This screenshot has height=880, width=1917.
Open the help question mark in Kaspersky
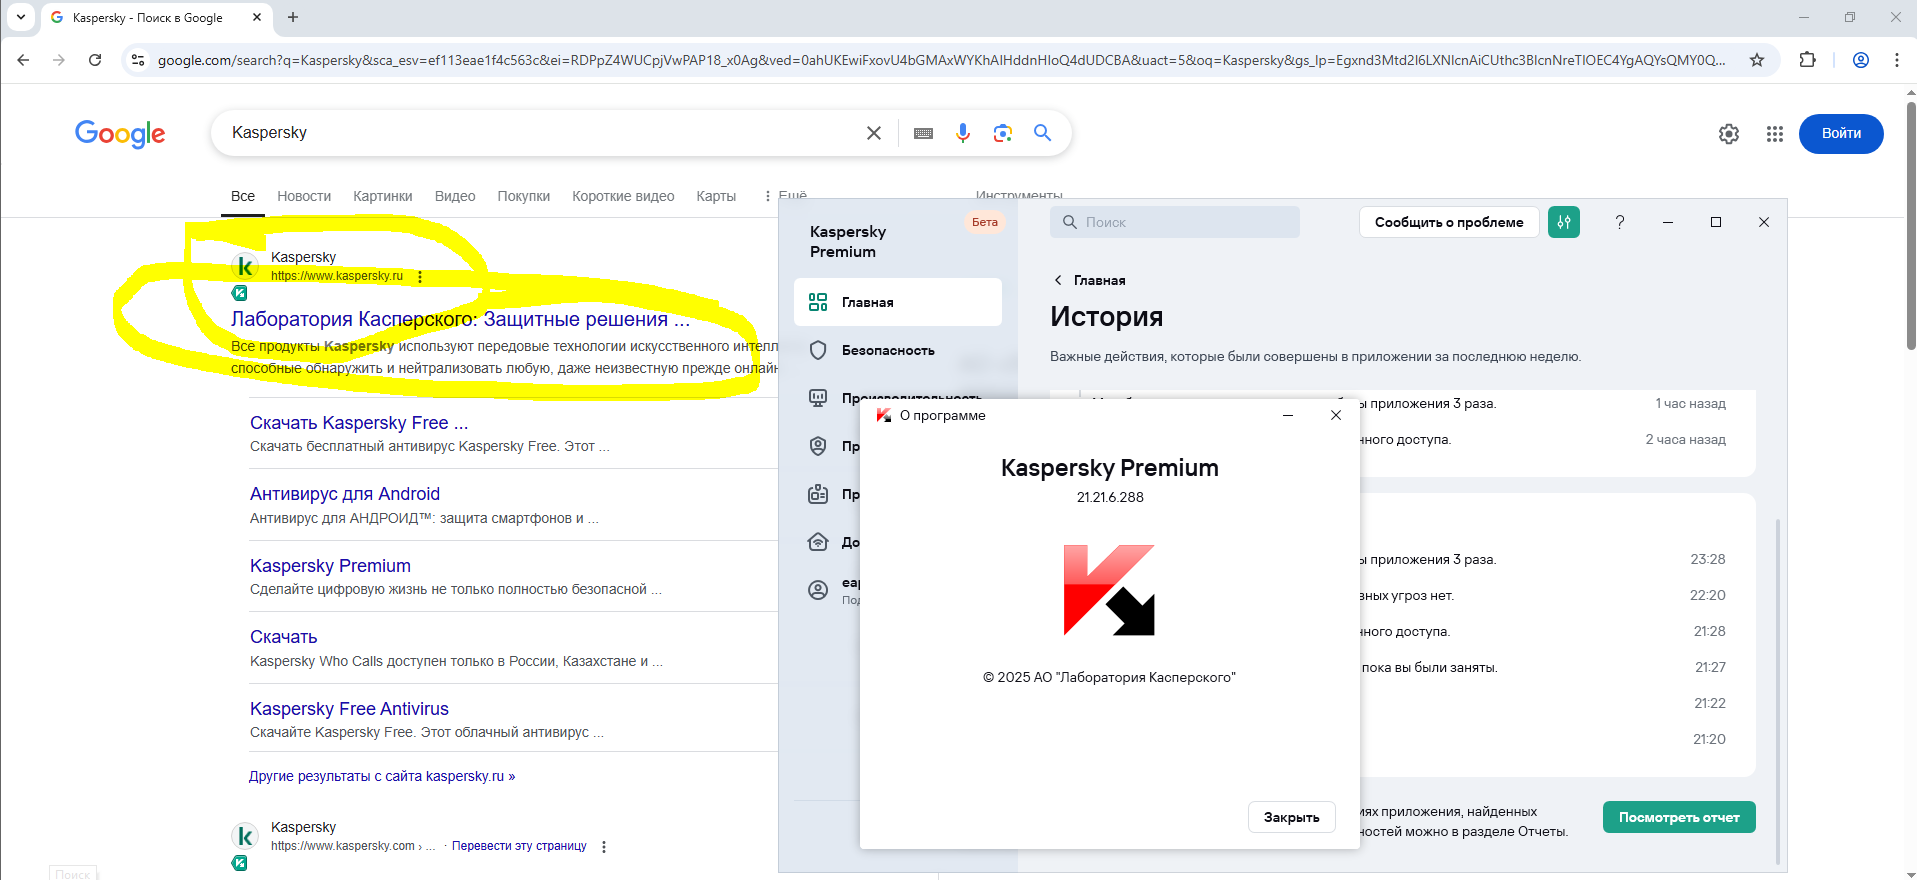coord(1620,222)
